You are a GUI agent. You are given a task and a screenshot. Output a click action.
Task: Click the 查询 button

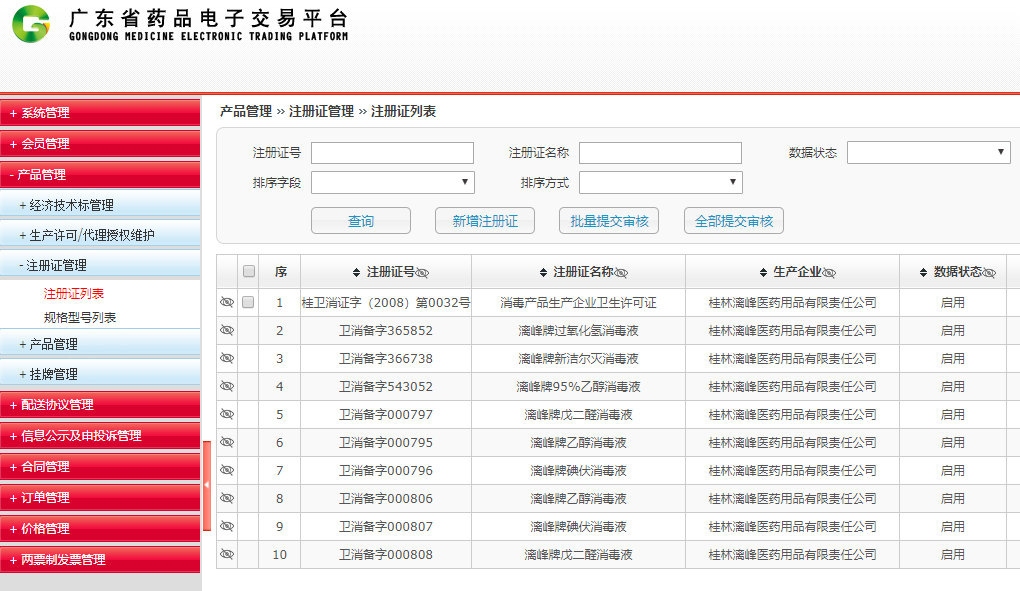(x=361, y=221)
